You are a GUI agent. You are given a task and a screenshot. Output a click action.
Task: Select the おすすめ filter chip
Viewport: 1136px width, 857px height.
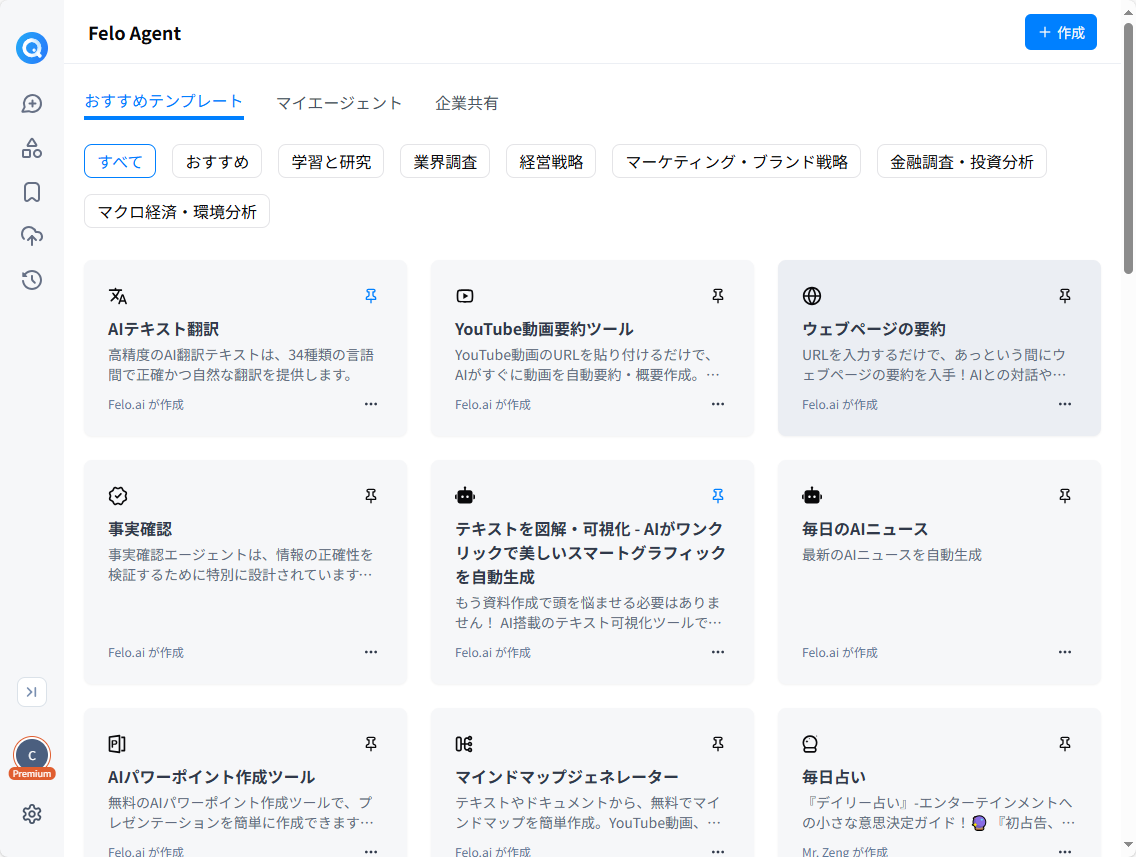point(217,162)
